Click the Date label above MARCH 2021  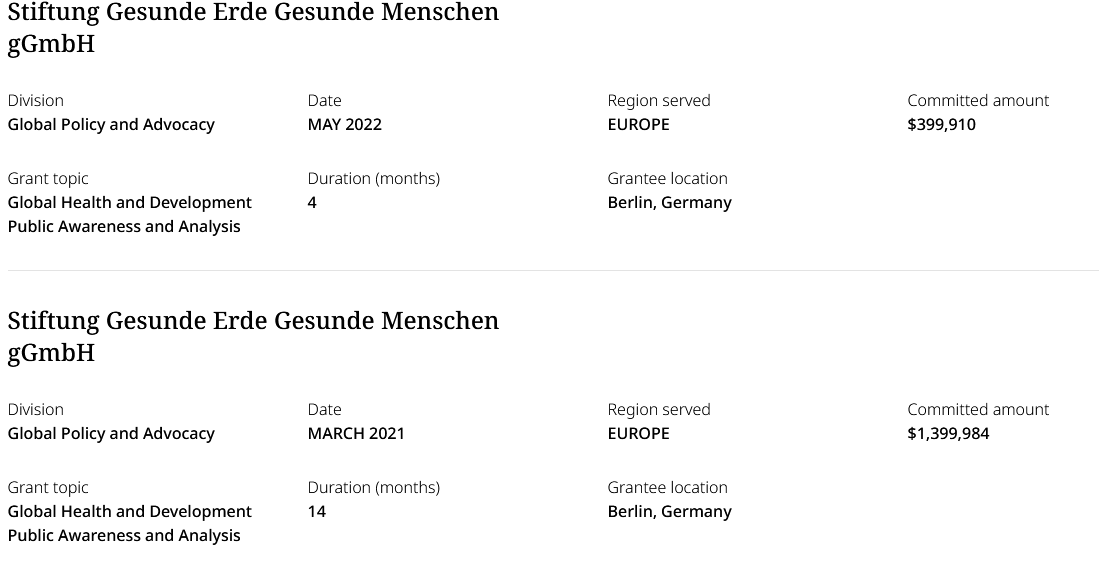click(x=324, y=409)
